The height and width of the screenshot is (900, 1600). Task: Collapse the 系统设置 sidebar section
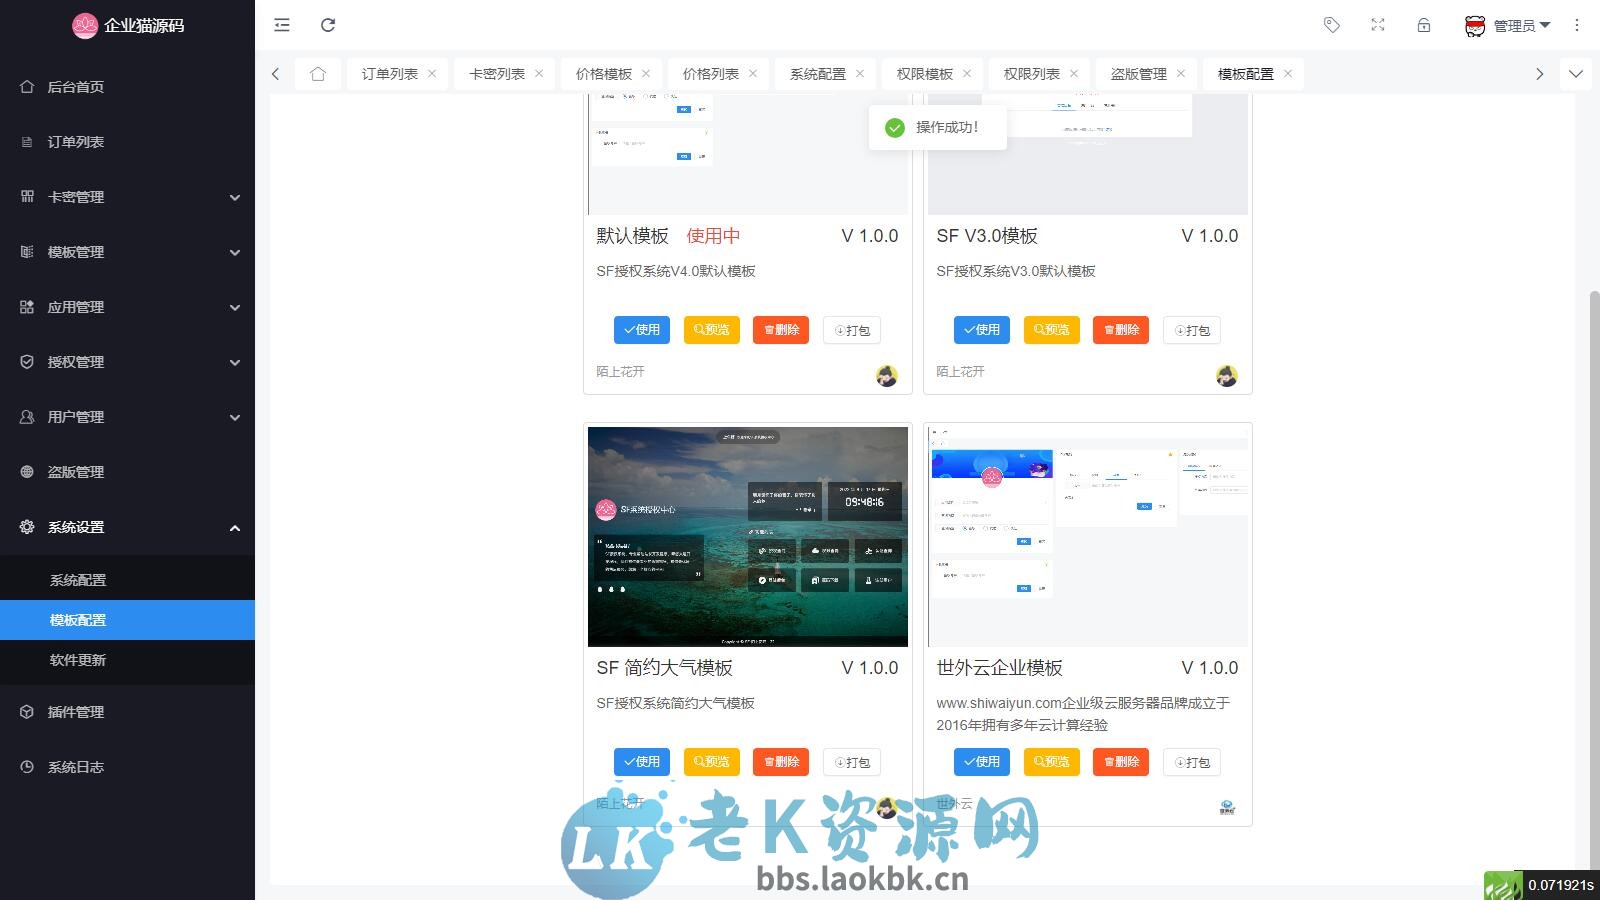[128, 527]
